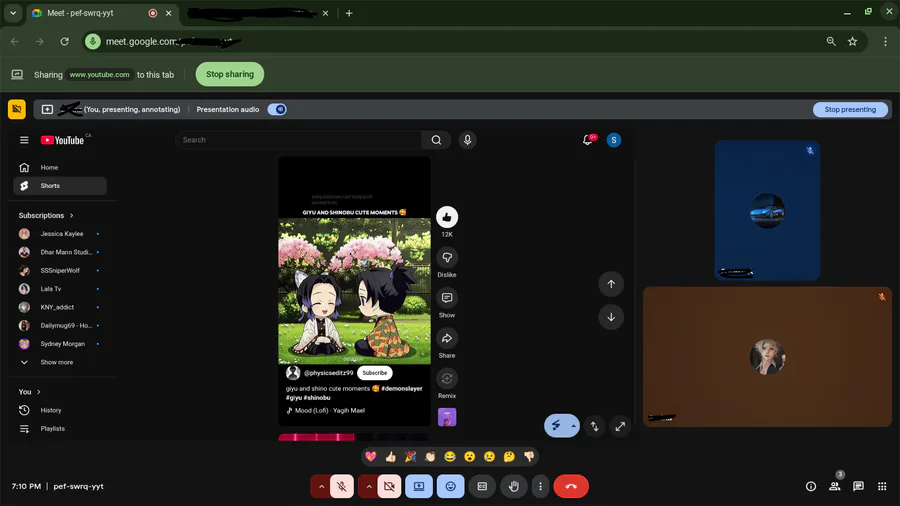Show more subscriptions
Image resolution: width=900 pixels, height=506 pixels.
[x=57, y=363]
